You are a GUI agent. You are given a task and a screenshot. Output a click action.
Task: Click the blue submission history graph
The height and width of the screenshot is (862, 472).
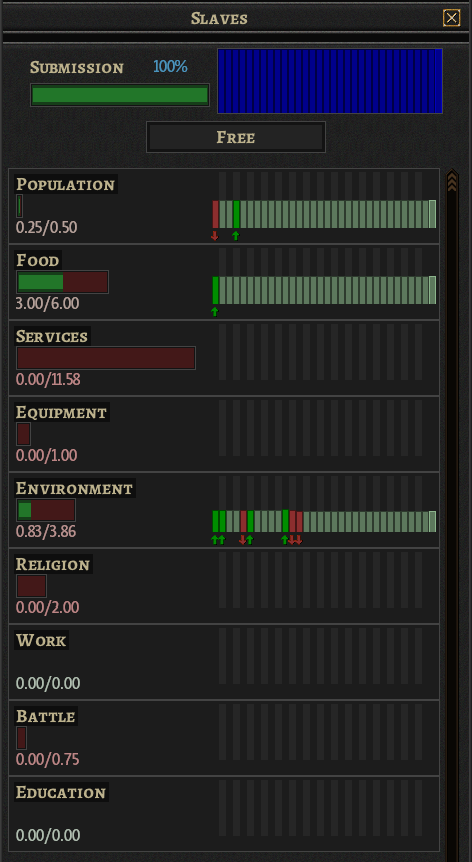(330, 81)
